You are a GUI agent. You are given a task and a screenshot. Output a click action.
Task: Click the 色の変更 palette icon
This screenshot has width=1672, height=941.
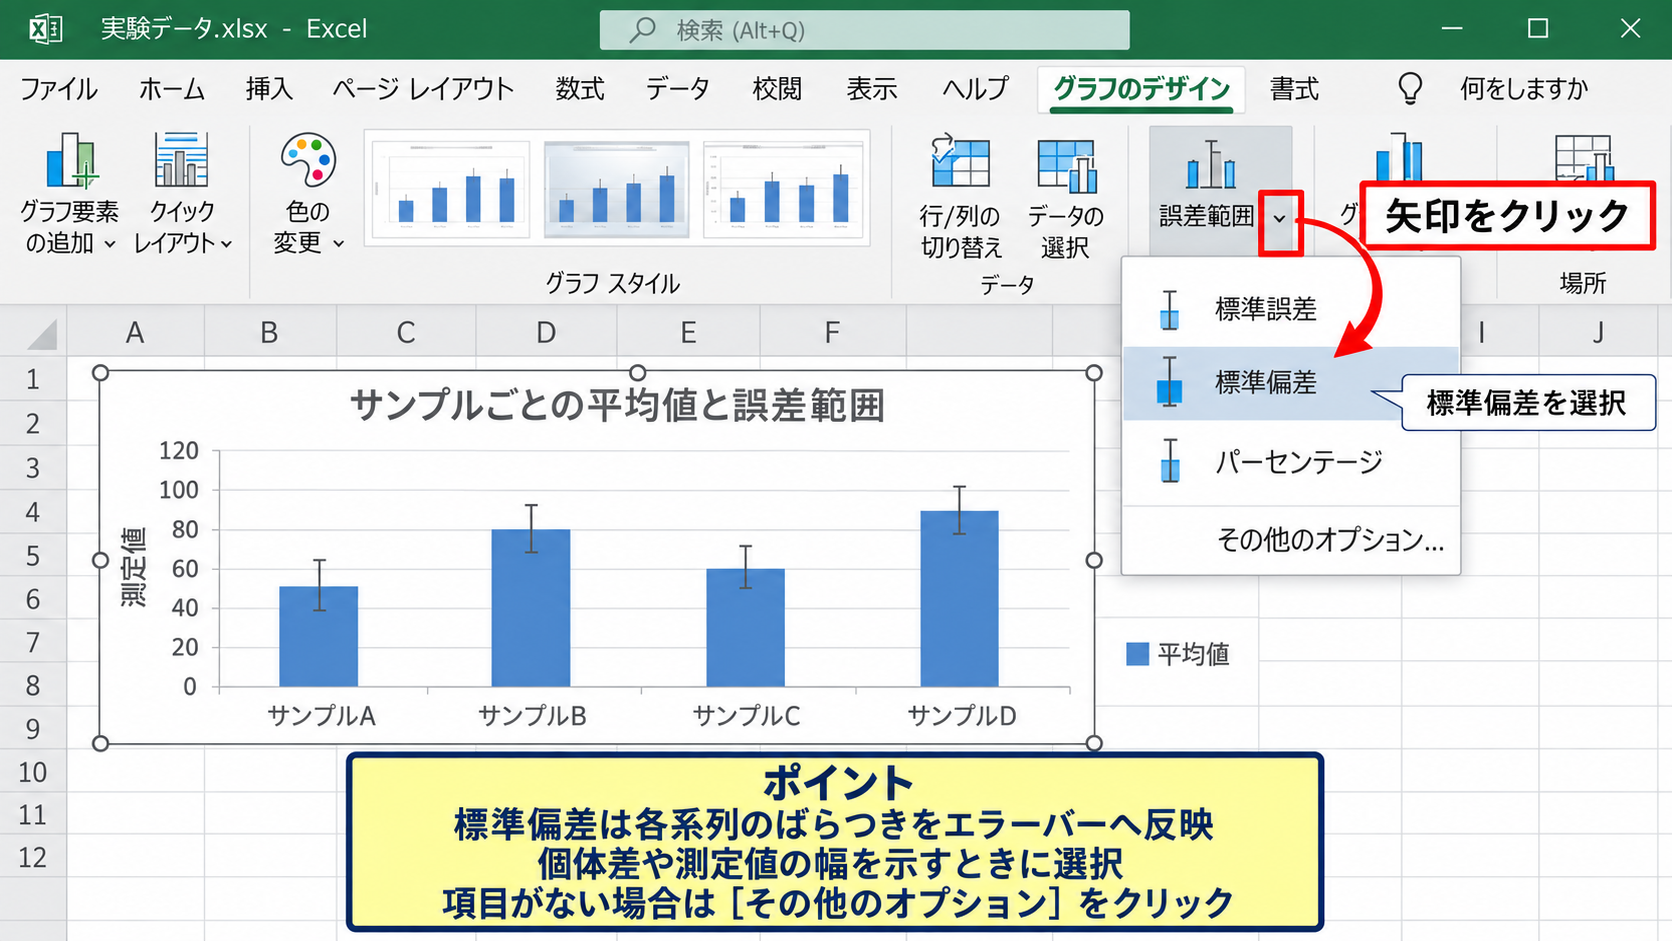click(308, 161)
